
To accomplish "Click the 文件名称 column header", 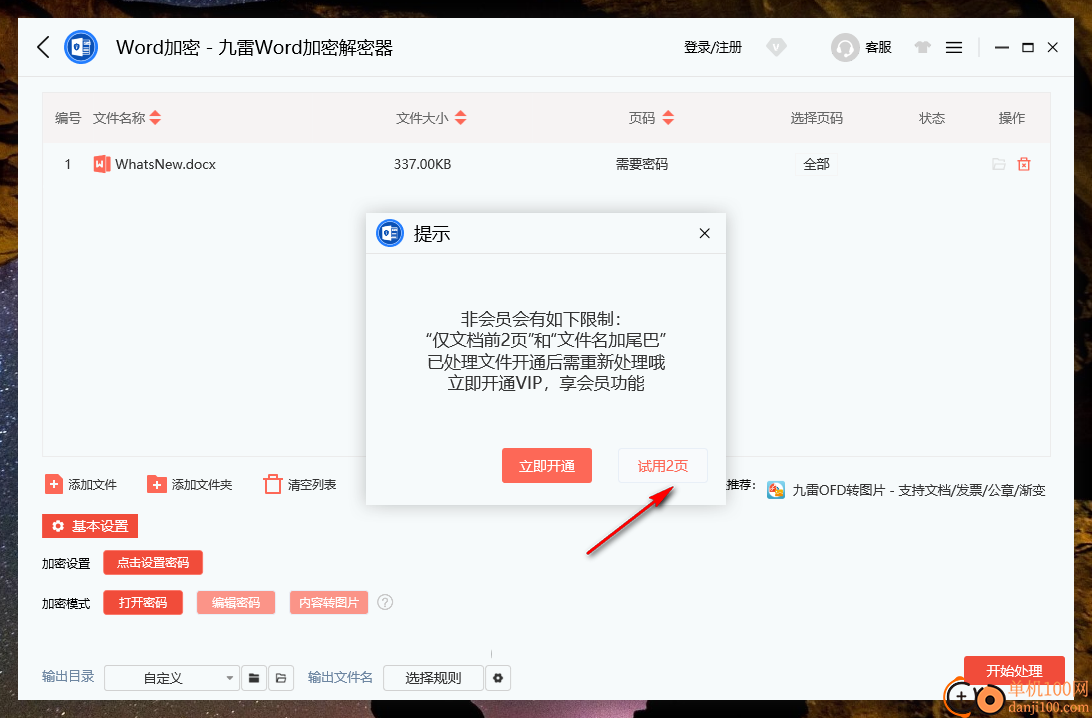I will click(119, 118).
